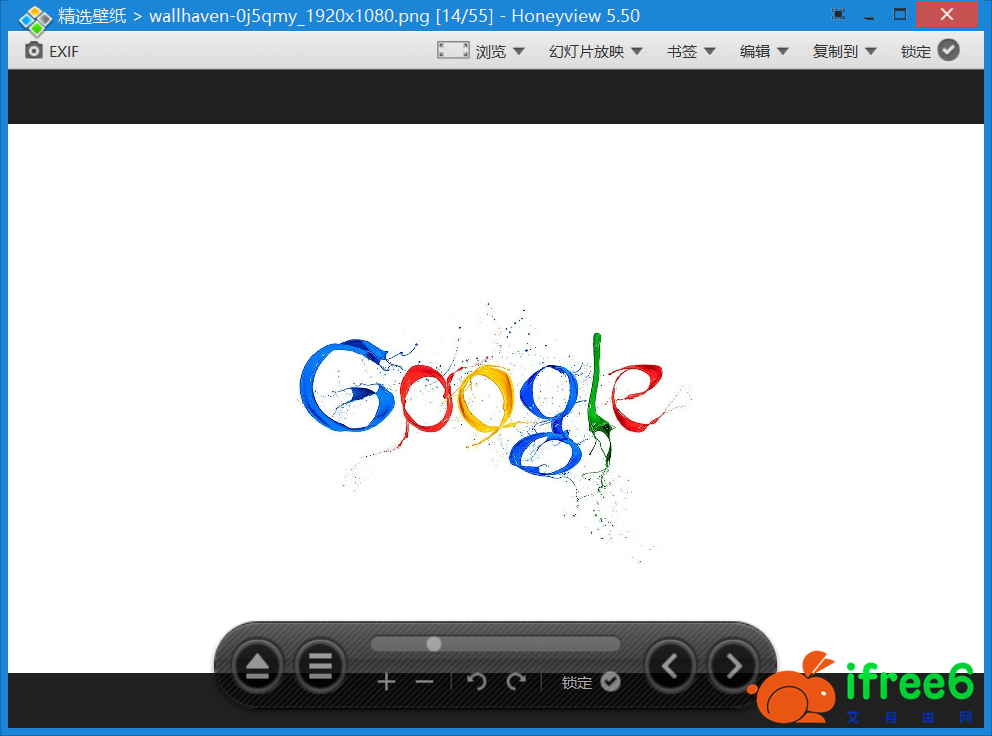Open the 编辑 edit menu
The width and height of the screenshot is (992, 736).
tap(764, 51)
